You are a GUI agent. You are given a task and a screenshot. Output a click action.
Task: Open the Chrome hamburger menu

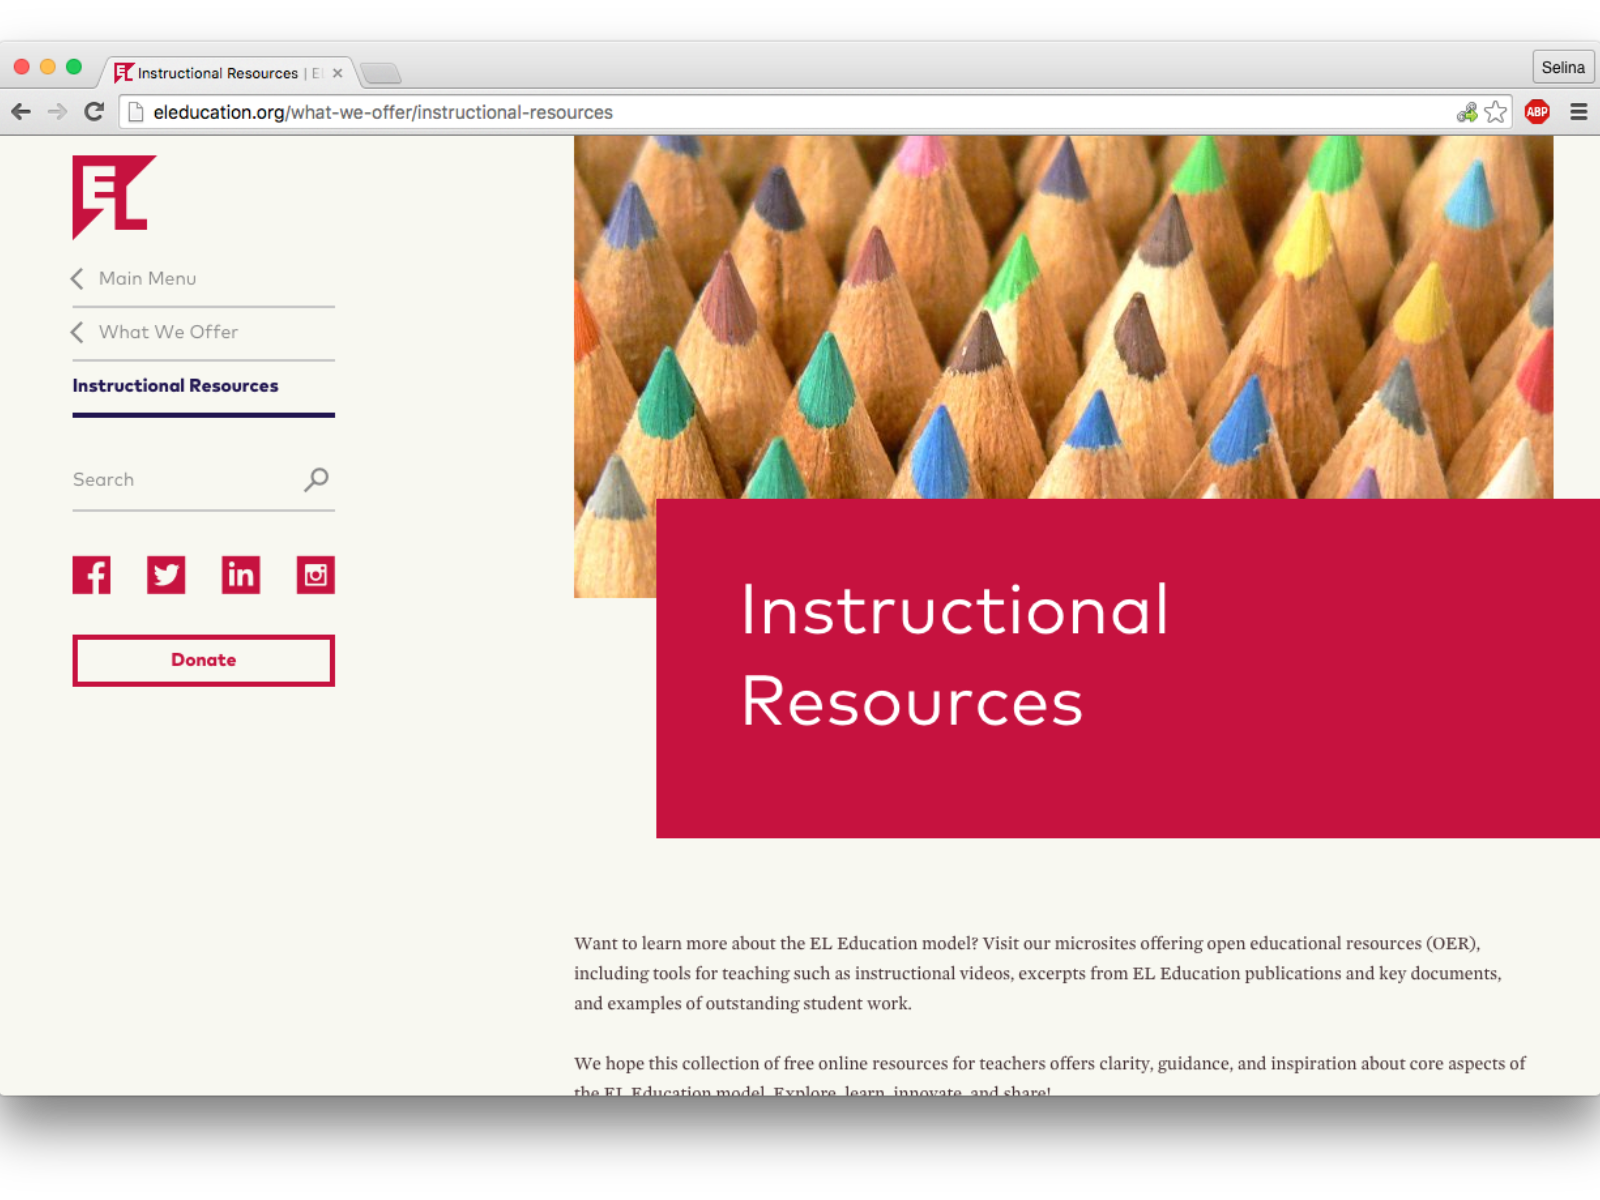(1579, 112)
